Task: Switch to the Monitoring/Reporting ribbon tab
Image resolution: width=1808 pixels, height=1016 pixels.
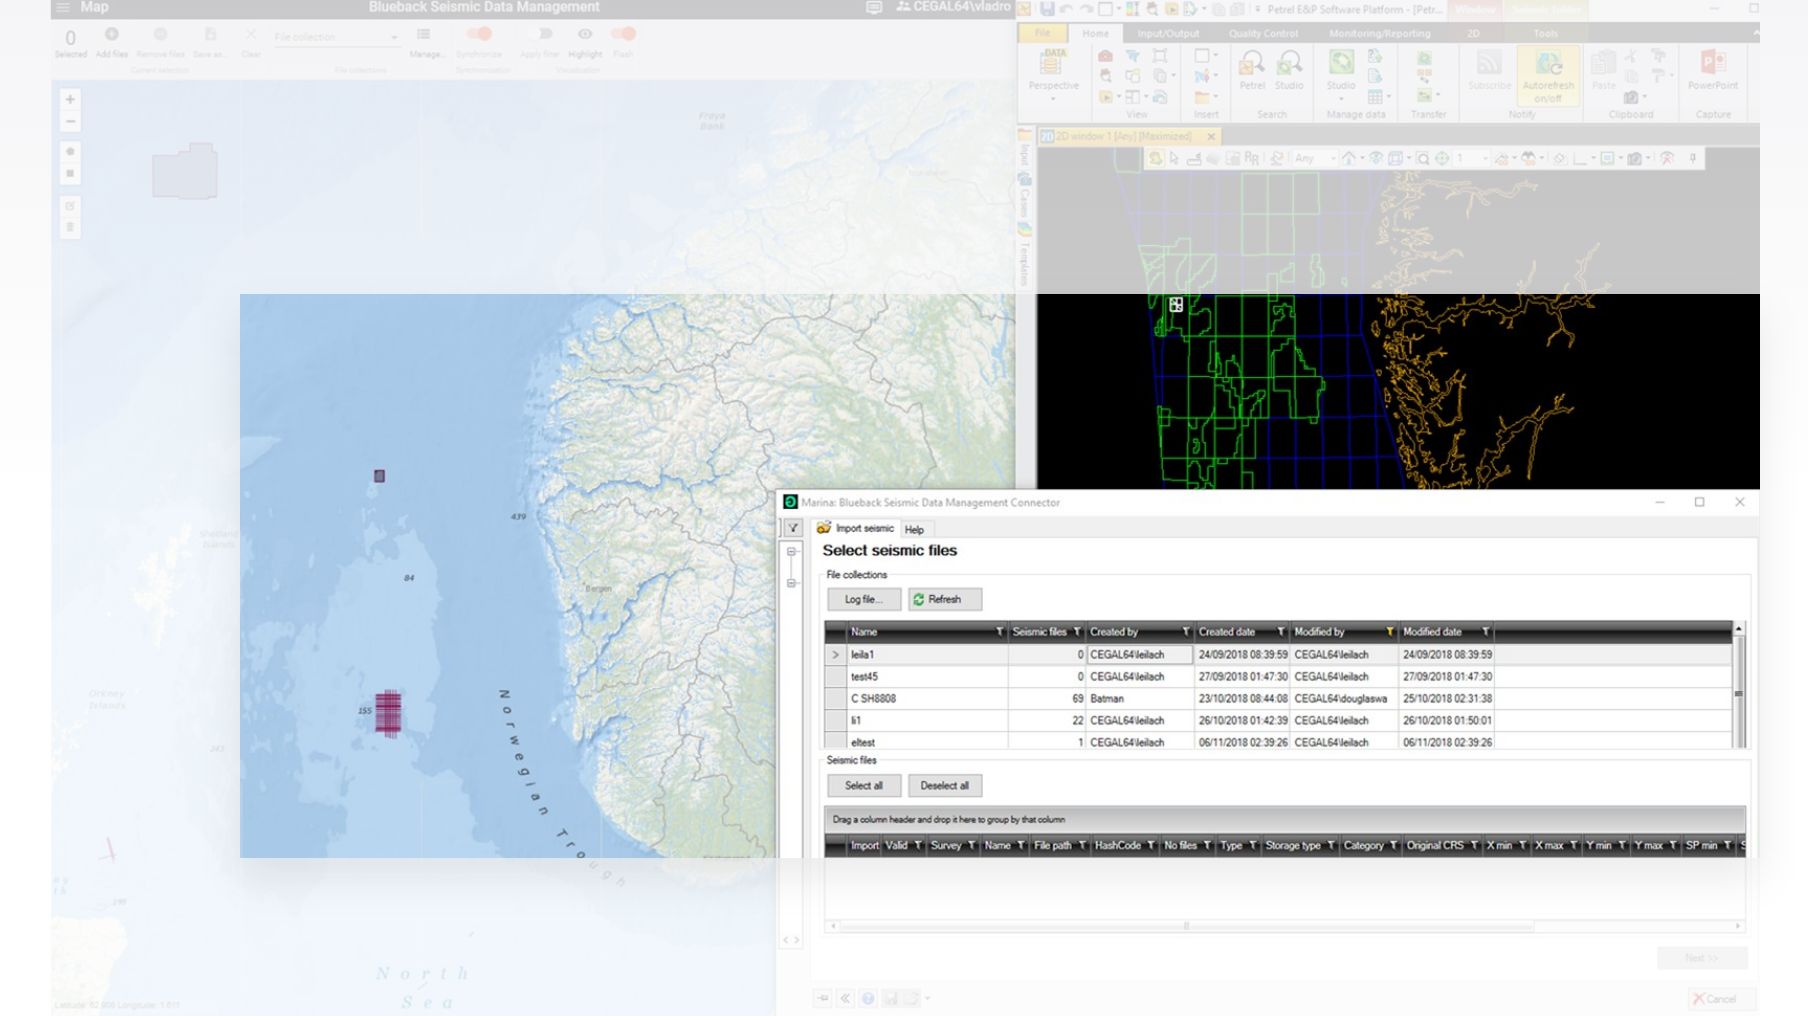Action: tap(1380, 33)
